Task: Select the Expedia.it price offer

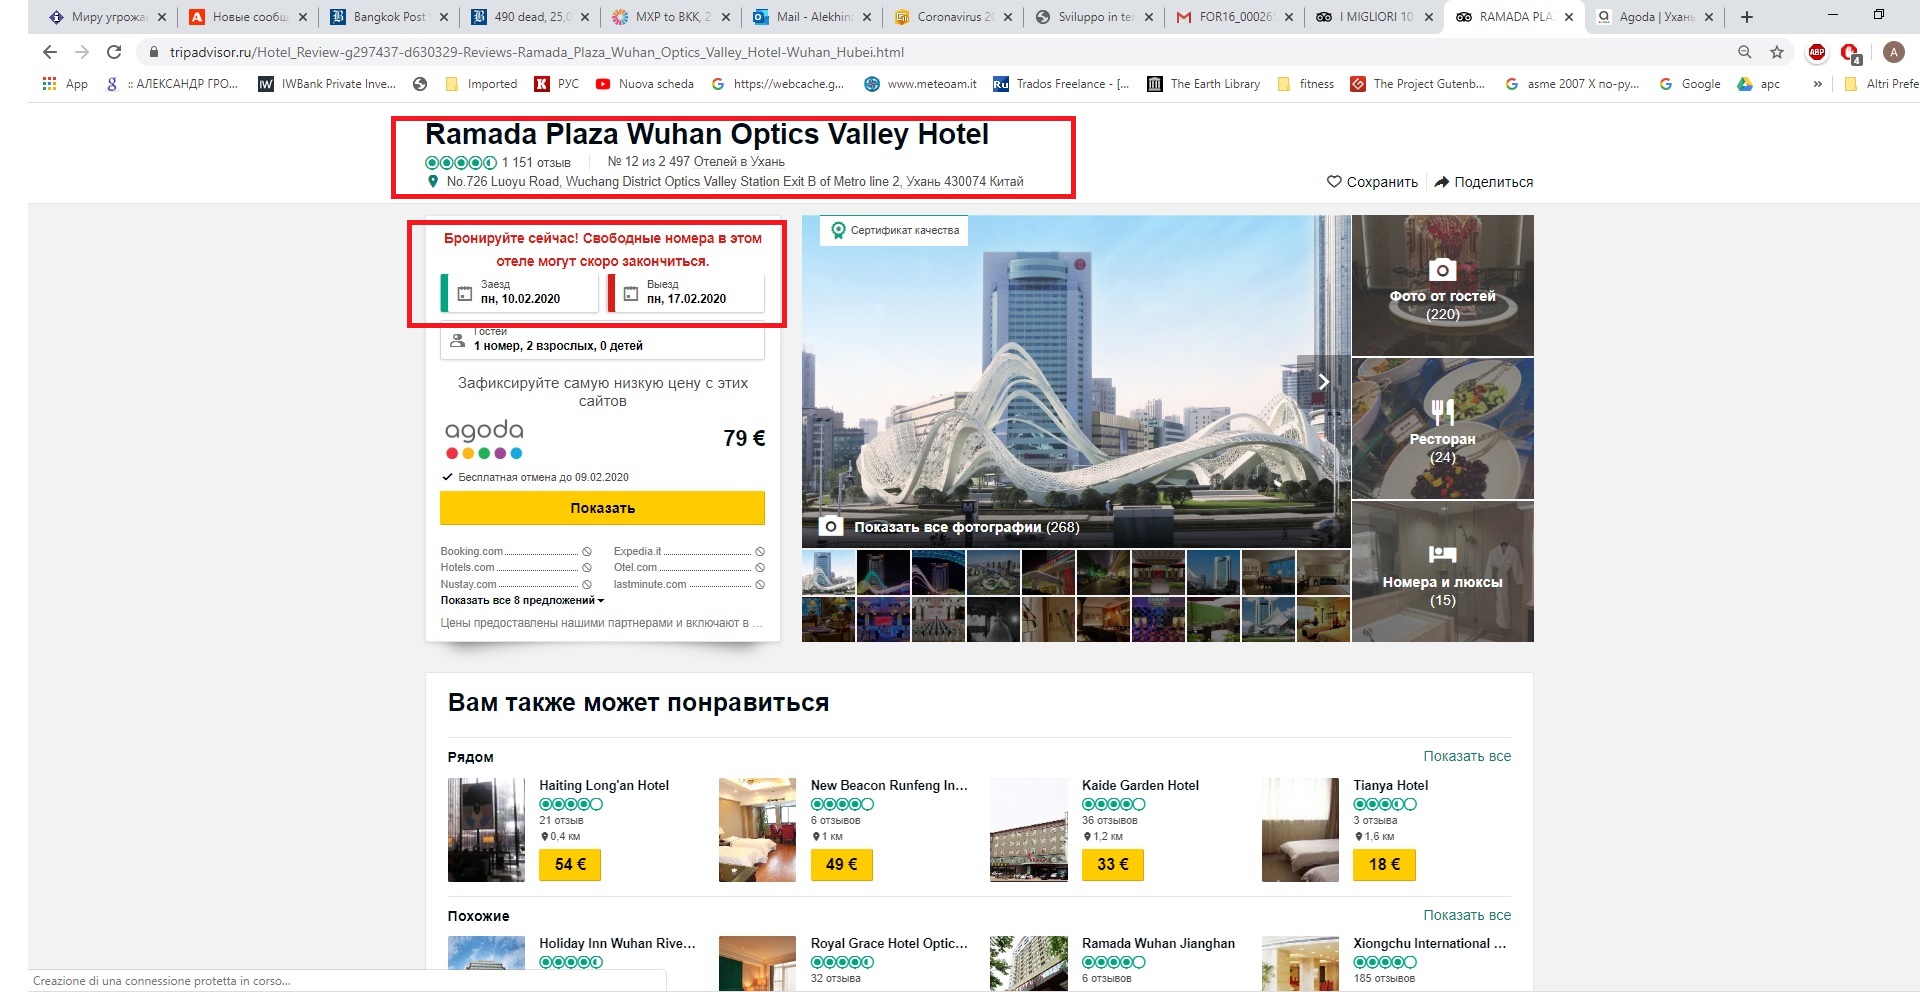Action: pos(689,551)
